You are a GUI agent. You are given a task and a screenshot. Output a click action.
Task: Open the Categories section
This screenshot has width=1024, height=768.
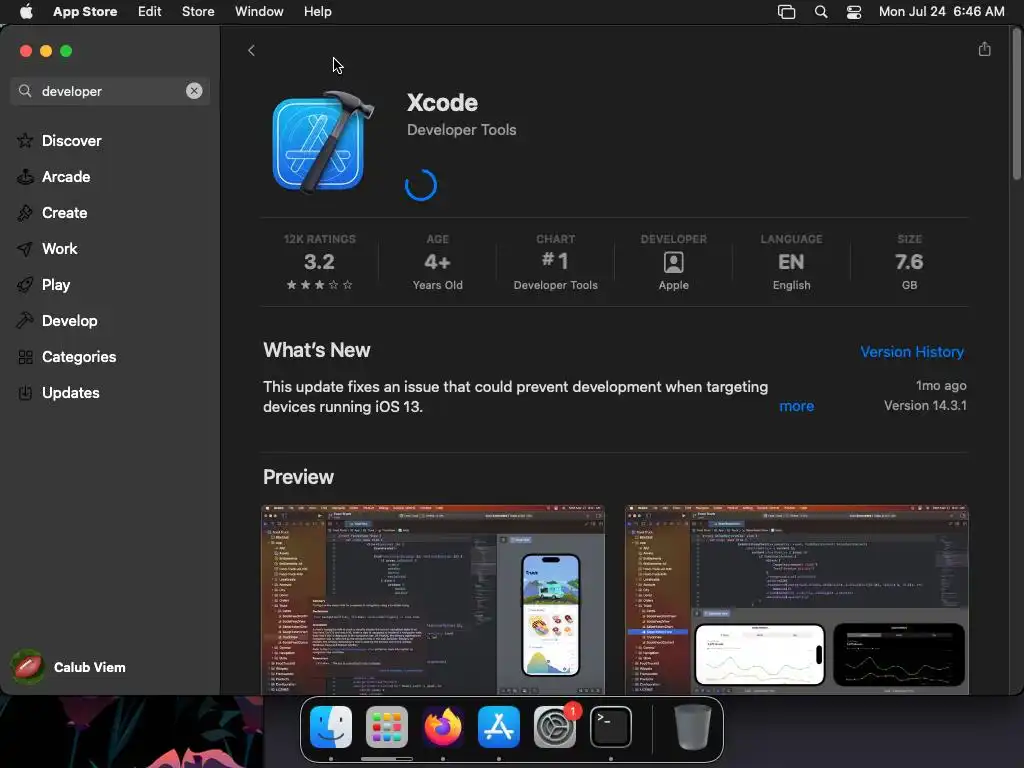(78, 357)
